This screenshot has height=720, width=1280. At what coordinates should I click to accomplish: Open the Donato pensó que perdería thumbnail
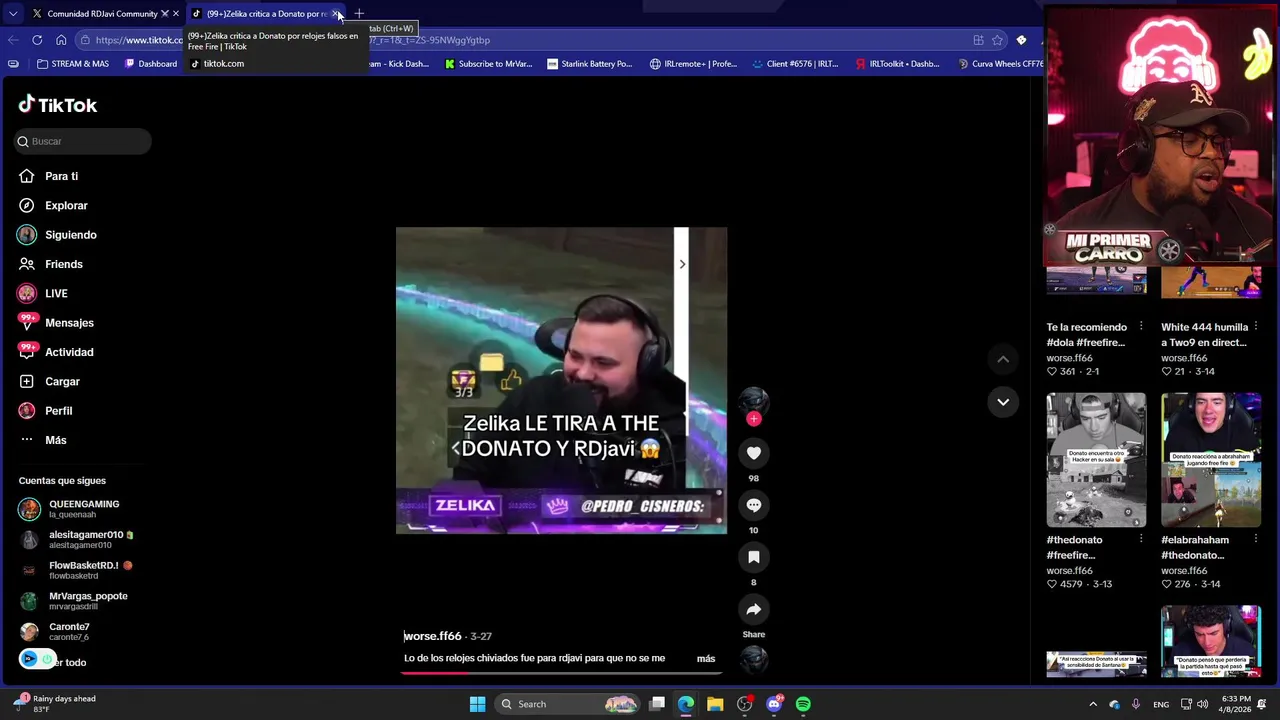(x=1211, y=641)
